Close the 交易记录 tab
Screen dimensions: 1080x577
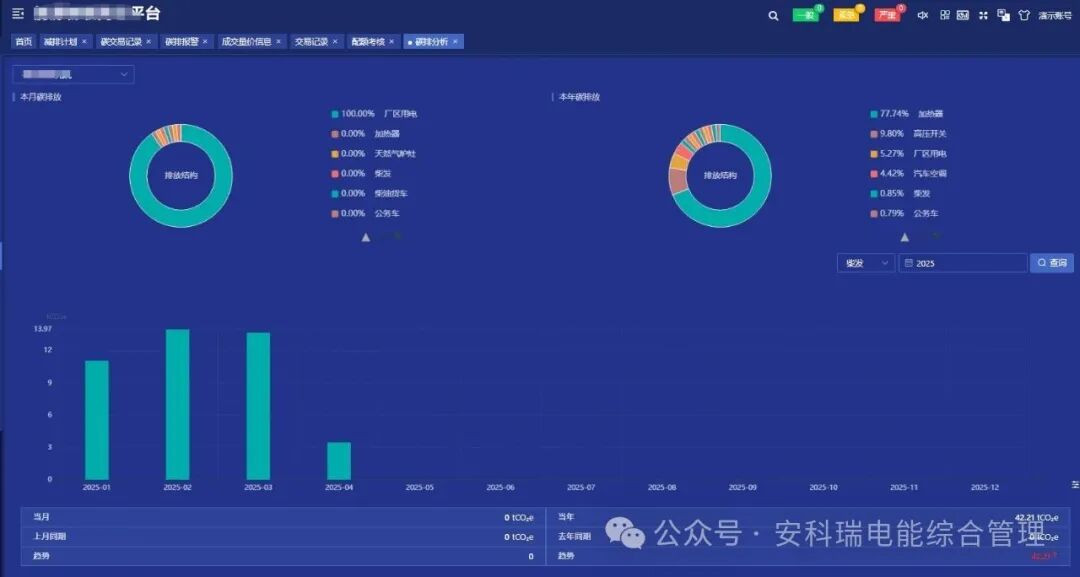335,41
